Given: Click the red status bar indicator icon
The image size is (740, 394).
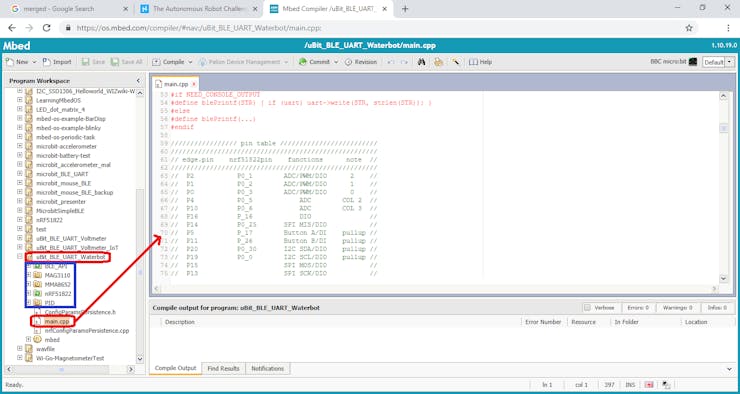Looking at the screenshot, I should [x=649, y=385].
